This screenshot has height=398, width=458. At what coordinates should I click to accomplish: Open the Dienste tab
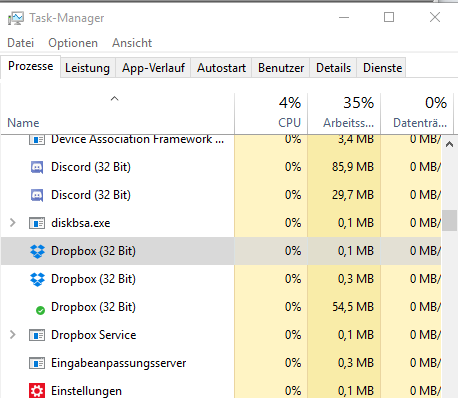click(x=382, y=68)
